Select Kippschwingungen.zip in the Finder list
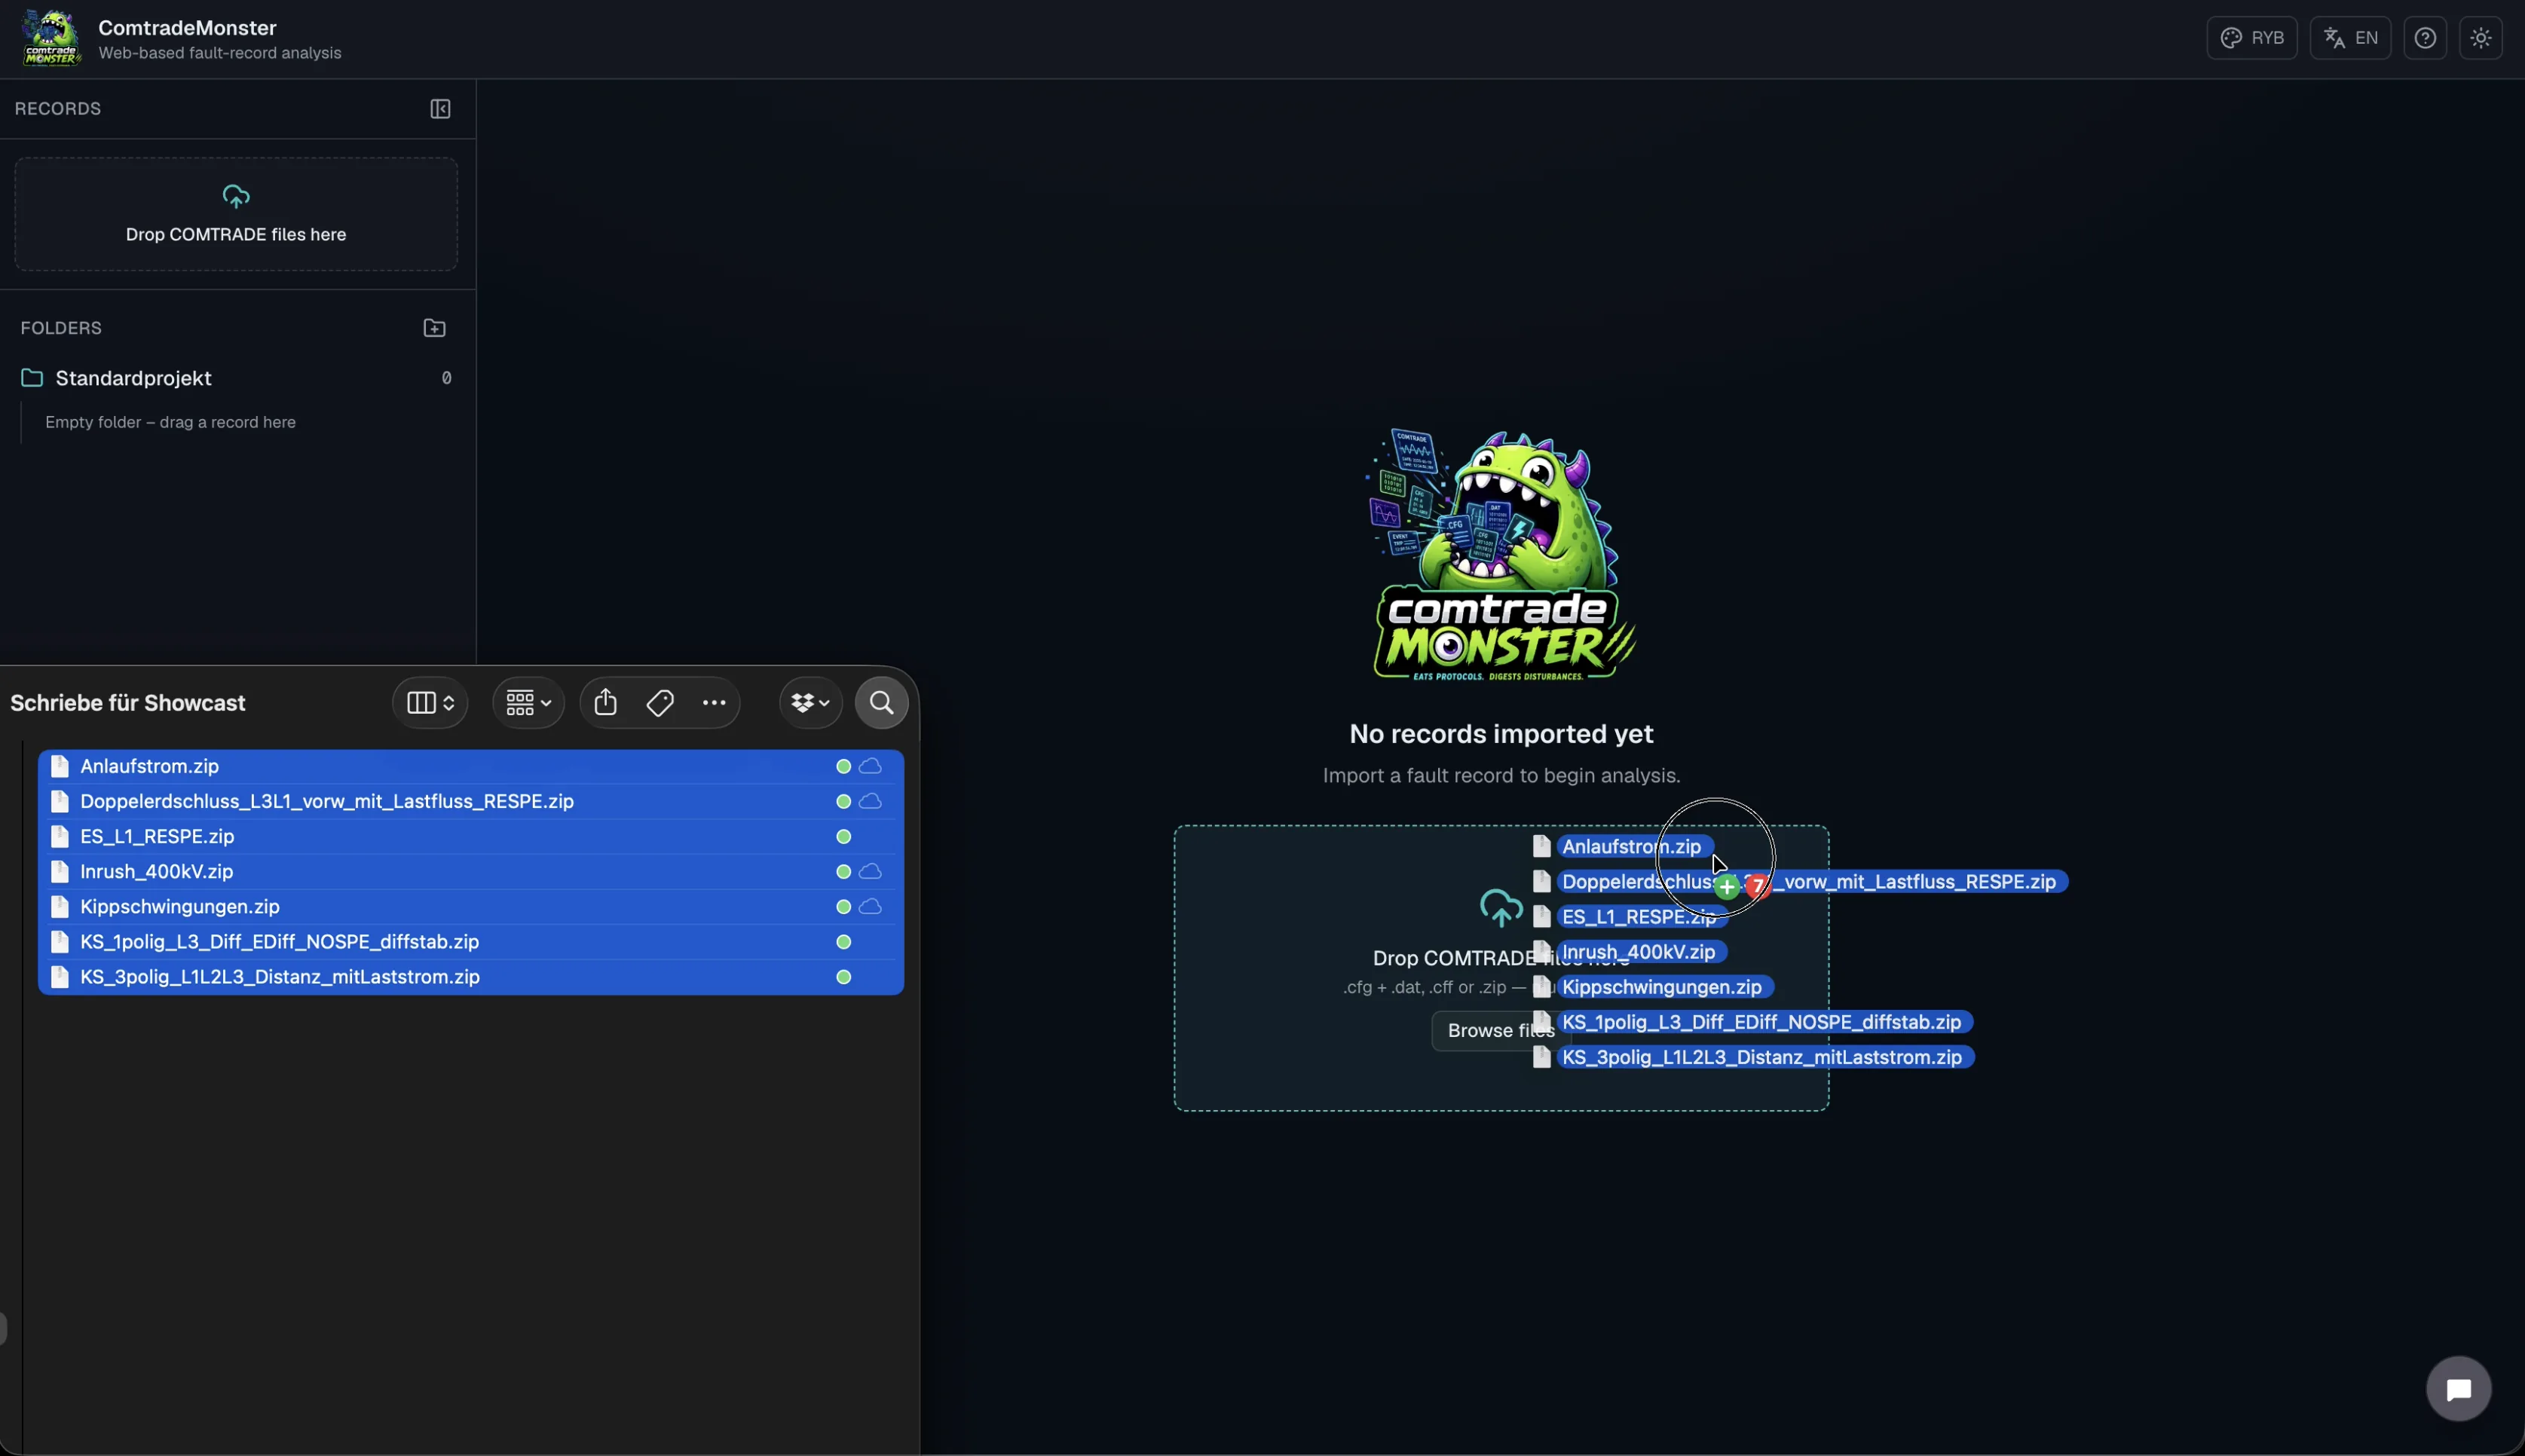This screenshot has width=2525, height=1456. (x=471, y=906)
